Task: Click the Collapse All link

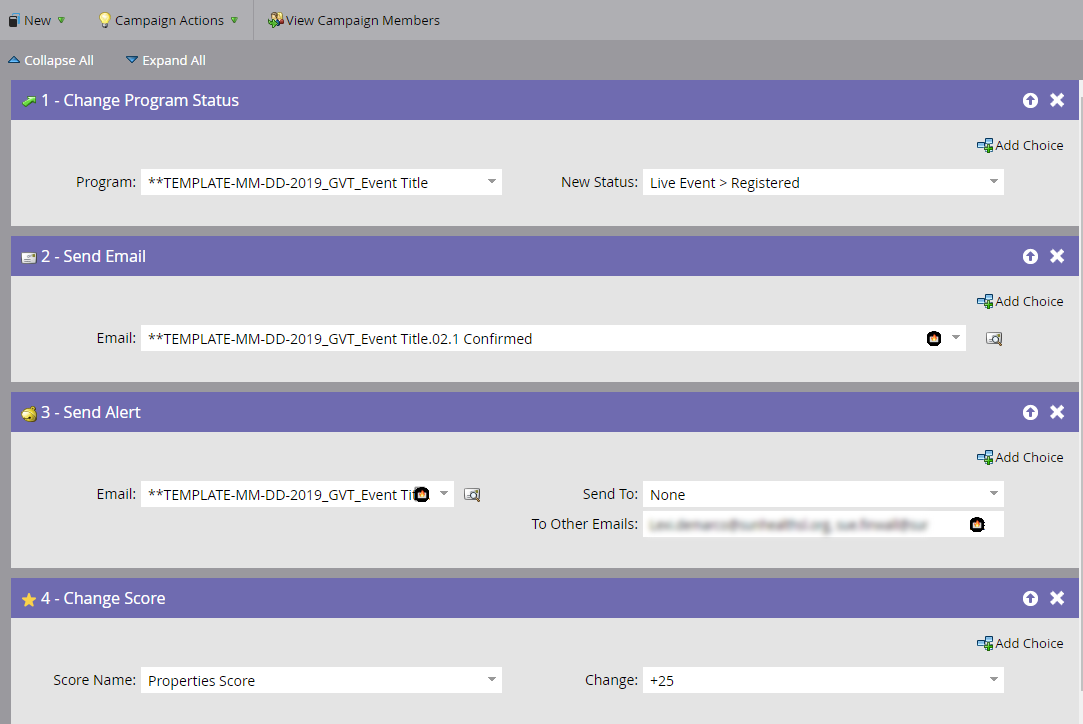Action: click(50, 60)
